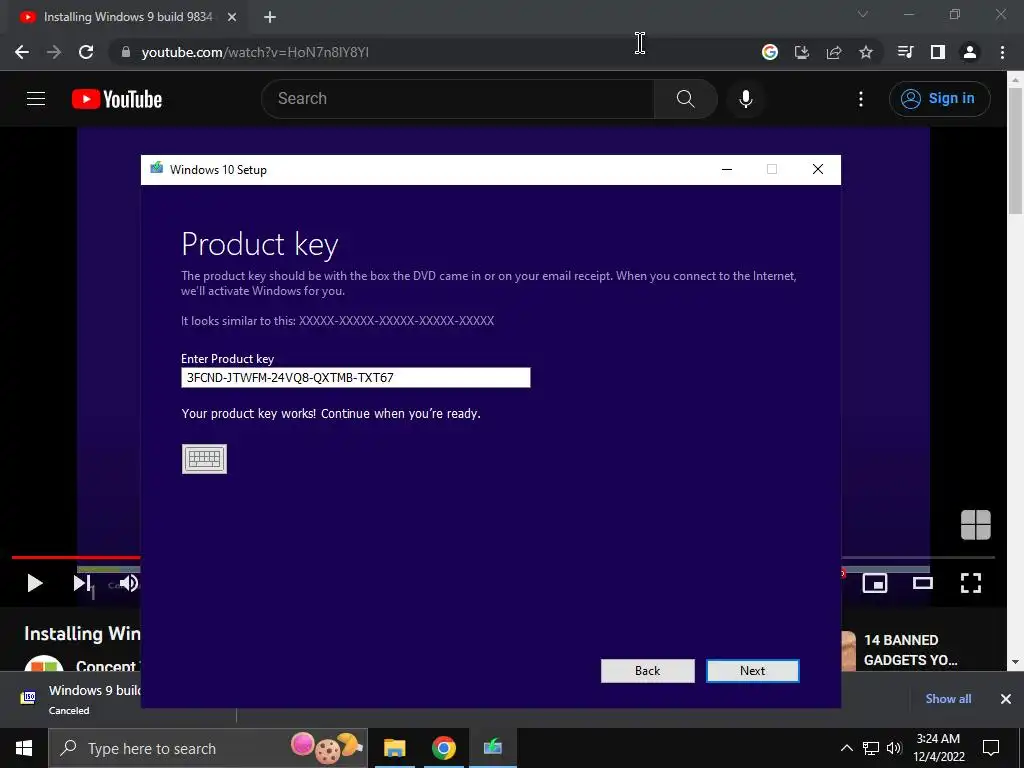Click the on-screen keyboard icon in Setup

coord(204,459)
